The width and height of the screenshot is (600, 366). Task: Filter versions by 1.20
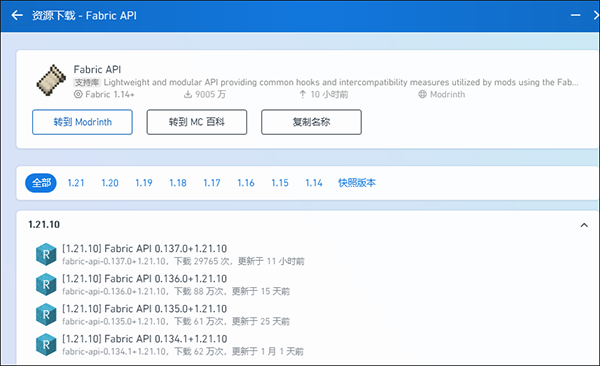110,183
